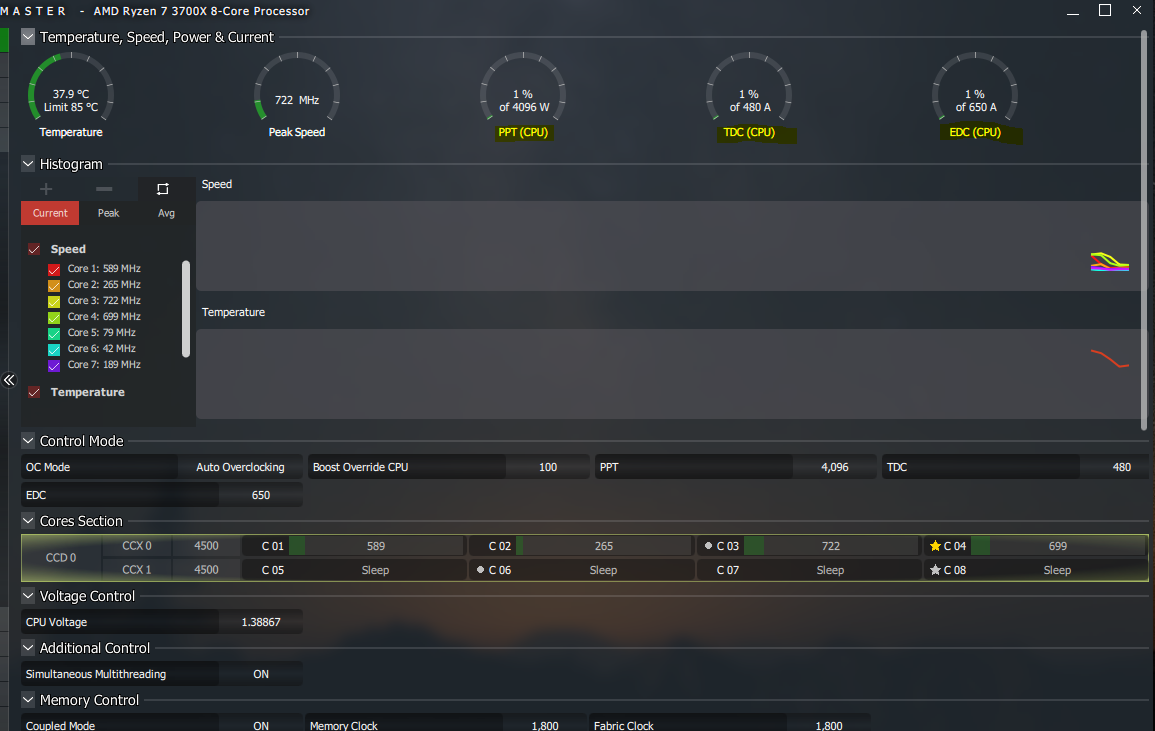The height and width of the screenshot is (731, 1155).
Task: Uncheck Core 2: 265 MHz checkbox
Action: click(x=54, y=285)
